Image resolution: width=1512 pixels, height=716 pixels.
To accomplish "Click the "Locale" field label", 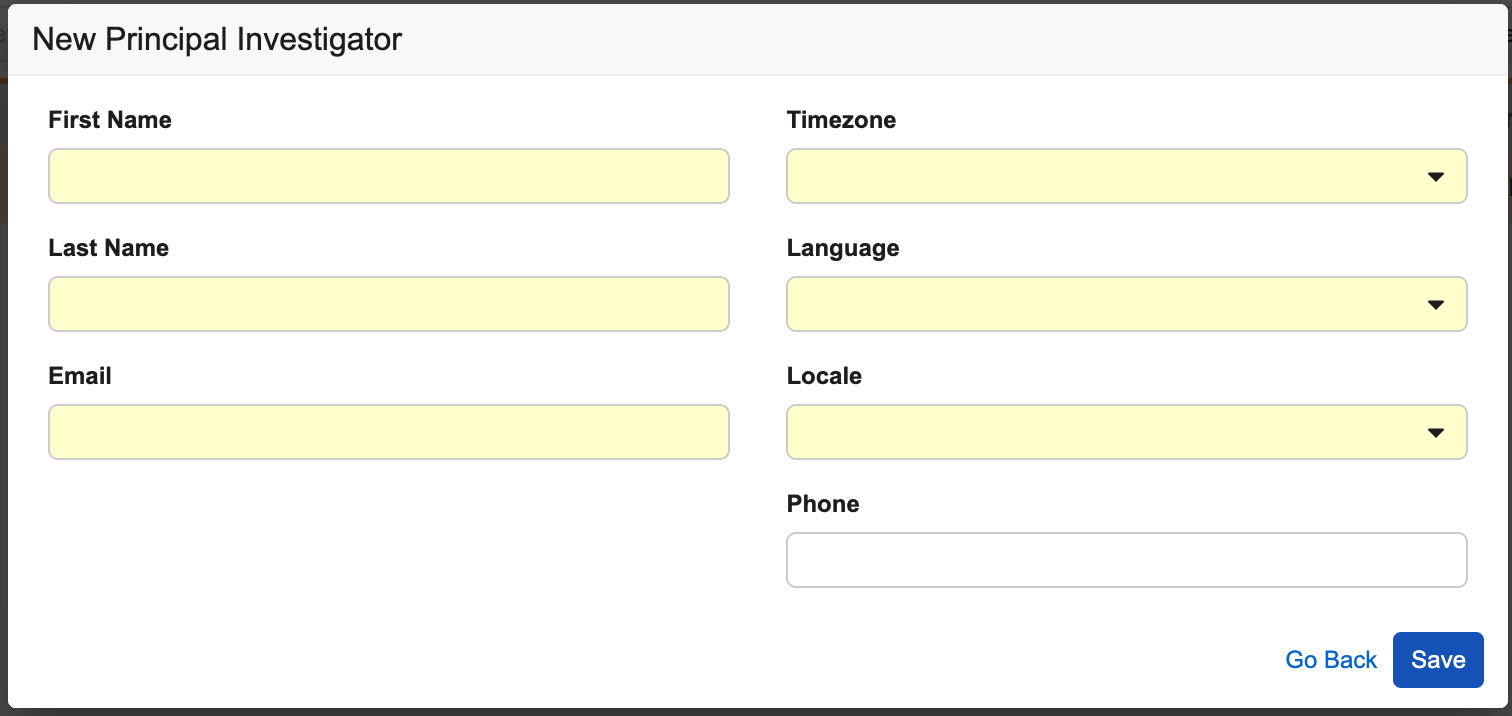I will 824,376.
